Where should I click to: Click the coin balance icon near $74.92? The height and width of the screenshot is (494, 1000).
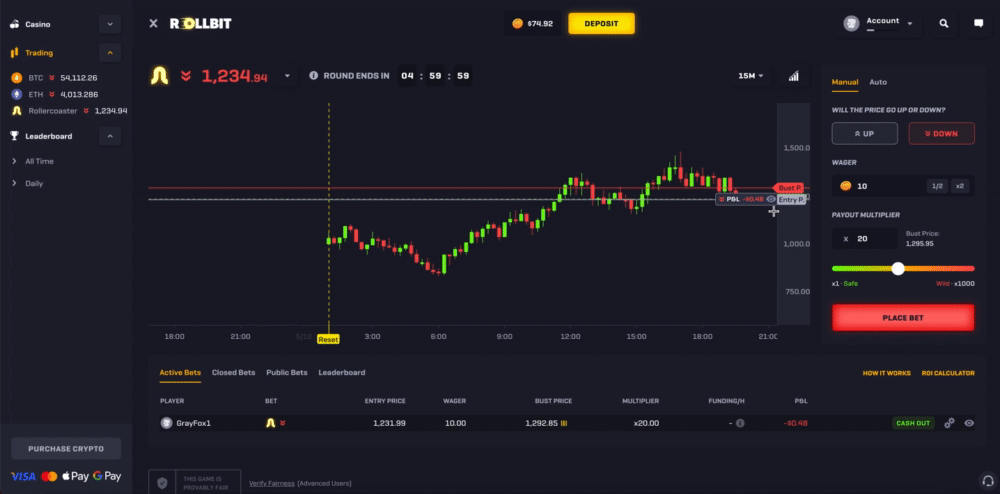coord(517,24)
